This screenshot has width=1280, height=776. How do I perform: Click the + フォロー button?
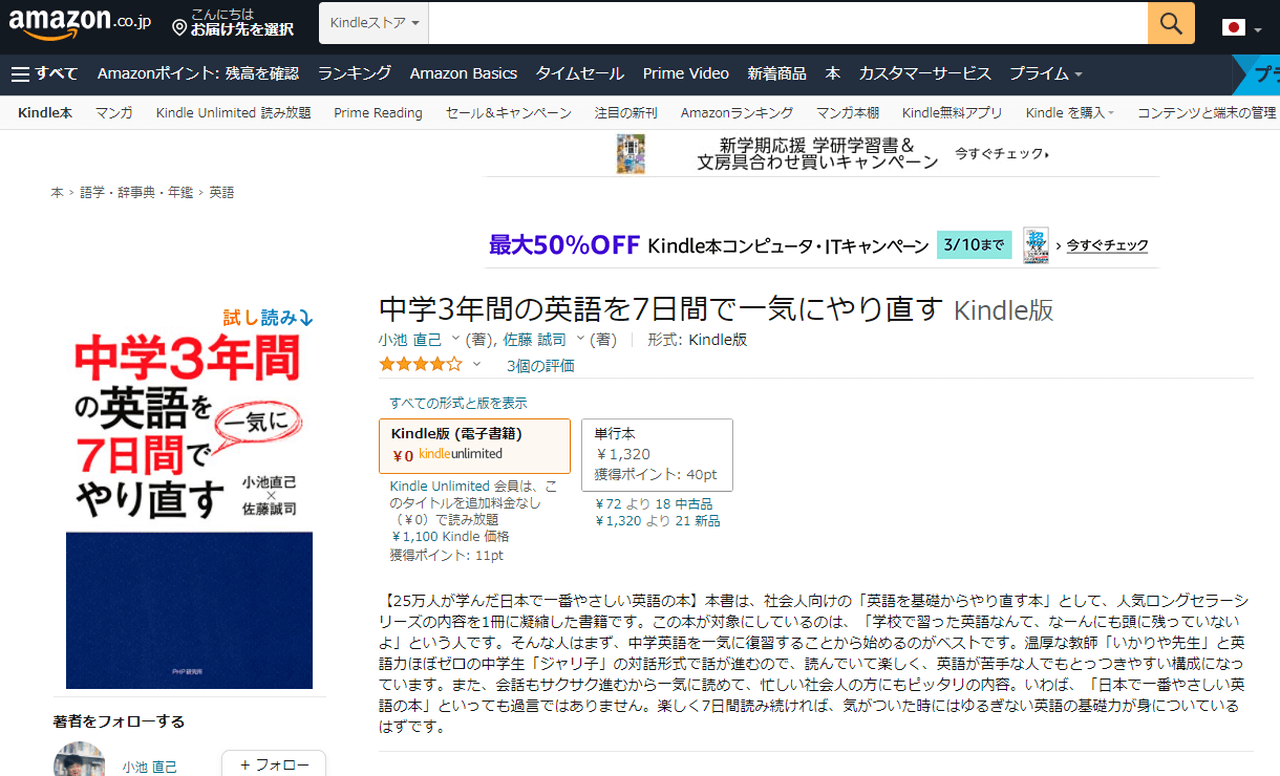tap(273, 765)
